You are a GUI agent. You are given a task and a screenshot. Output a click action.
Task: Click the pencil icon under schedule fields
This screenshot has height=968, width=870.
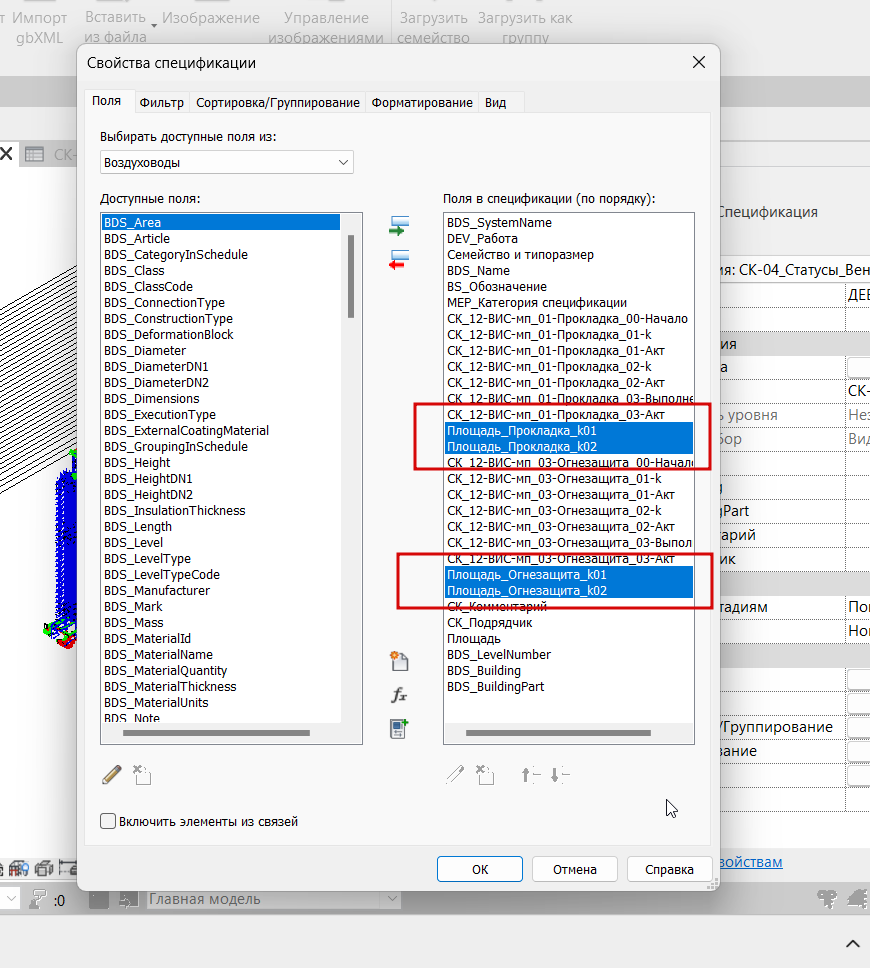[455, 774]
